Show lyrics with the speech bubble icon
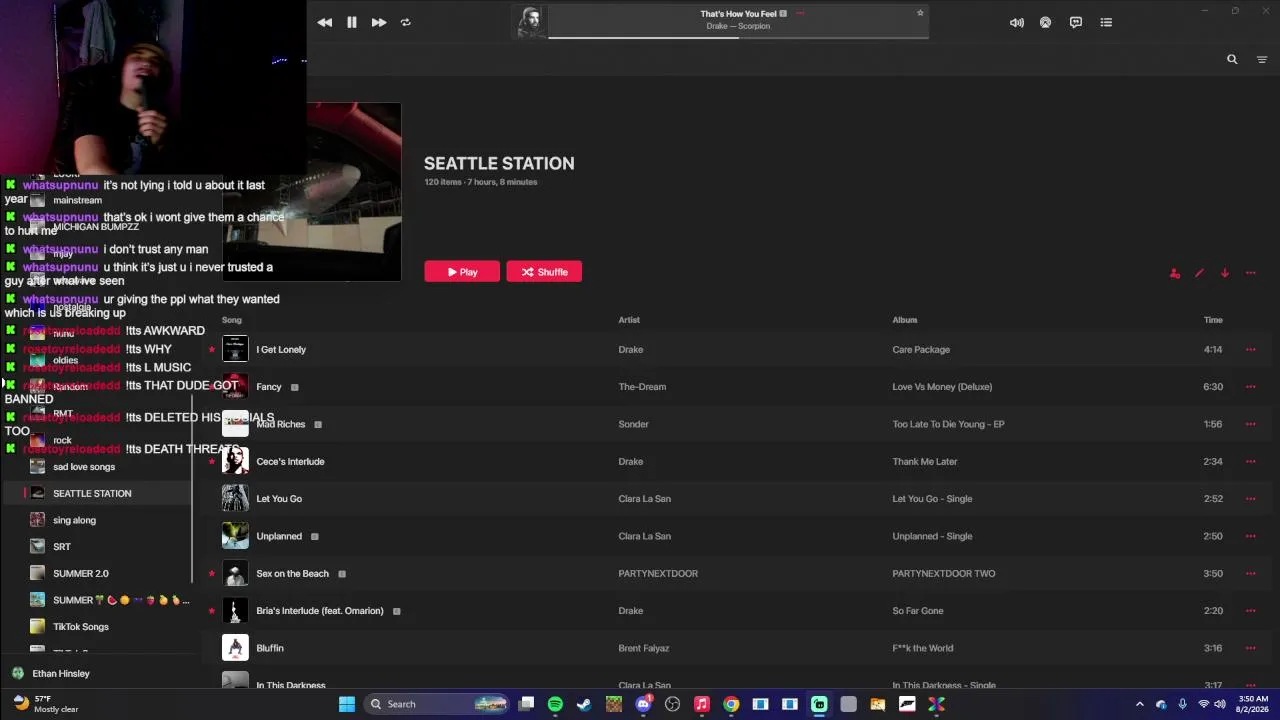This screenshot has width=1280, height=720. pyautogui.click(x=1076, y=22)
